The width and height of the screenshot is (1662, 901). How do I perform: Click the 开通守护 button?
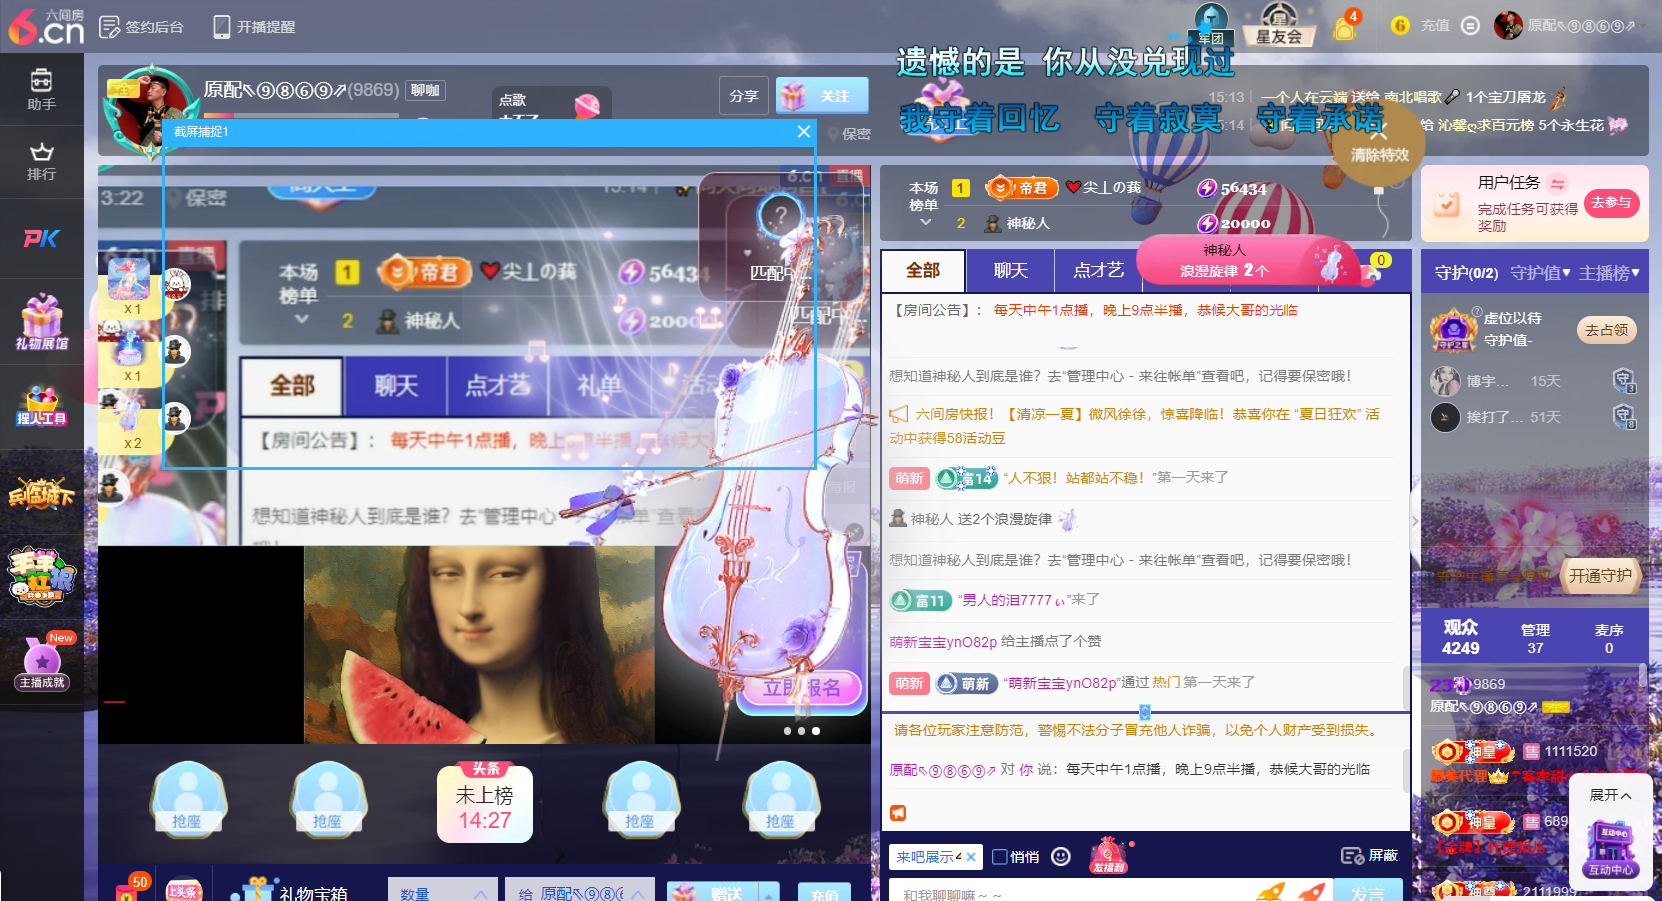coord(1599,575)
